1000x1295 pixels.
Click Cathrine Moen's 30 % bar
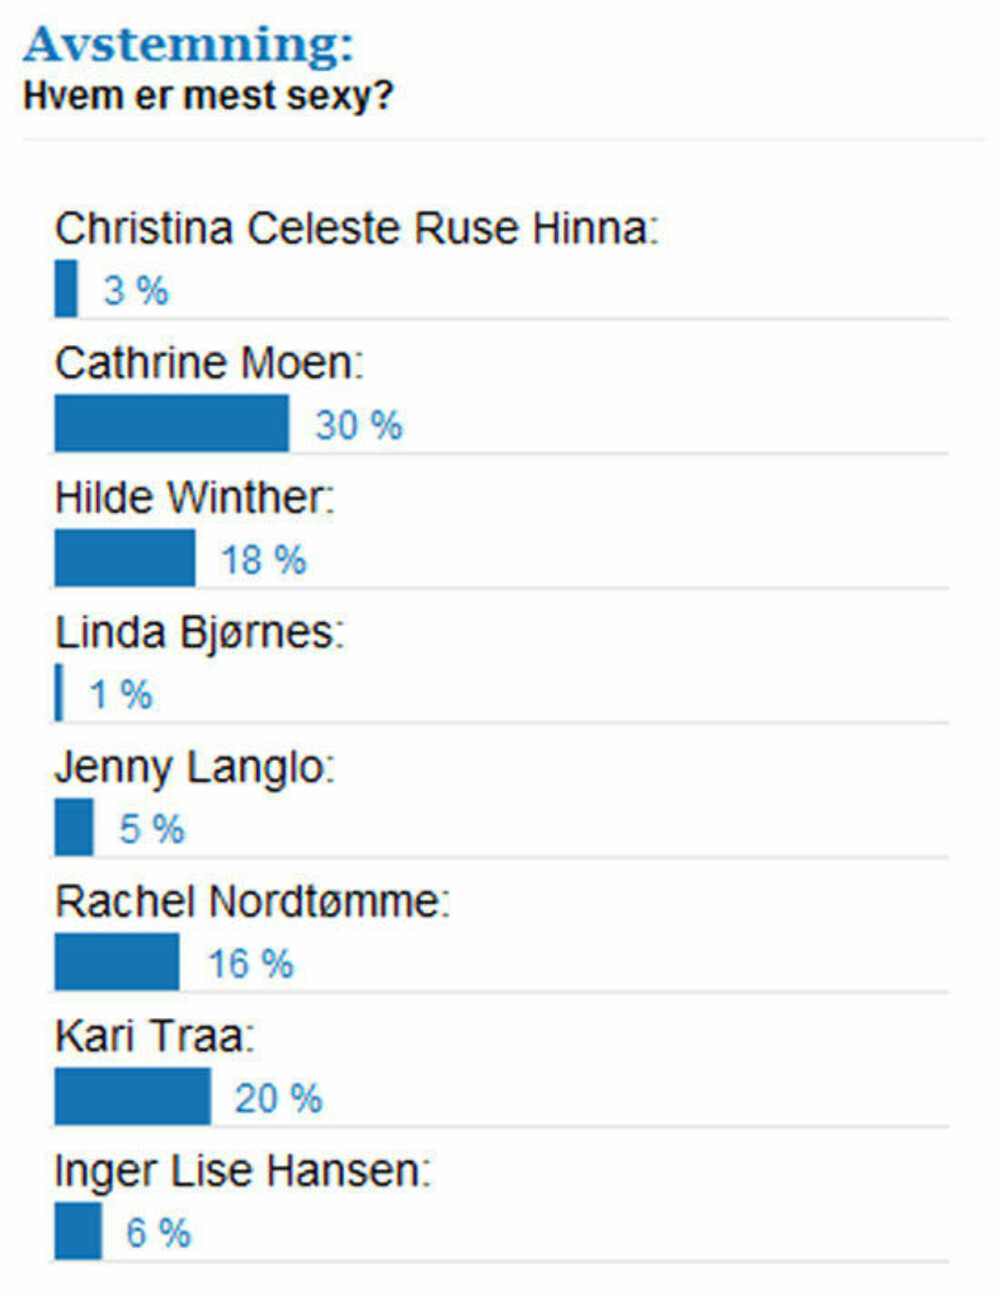point(172,423)
